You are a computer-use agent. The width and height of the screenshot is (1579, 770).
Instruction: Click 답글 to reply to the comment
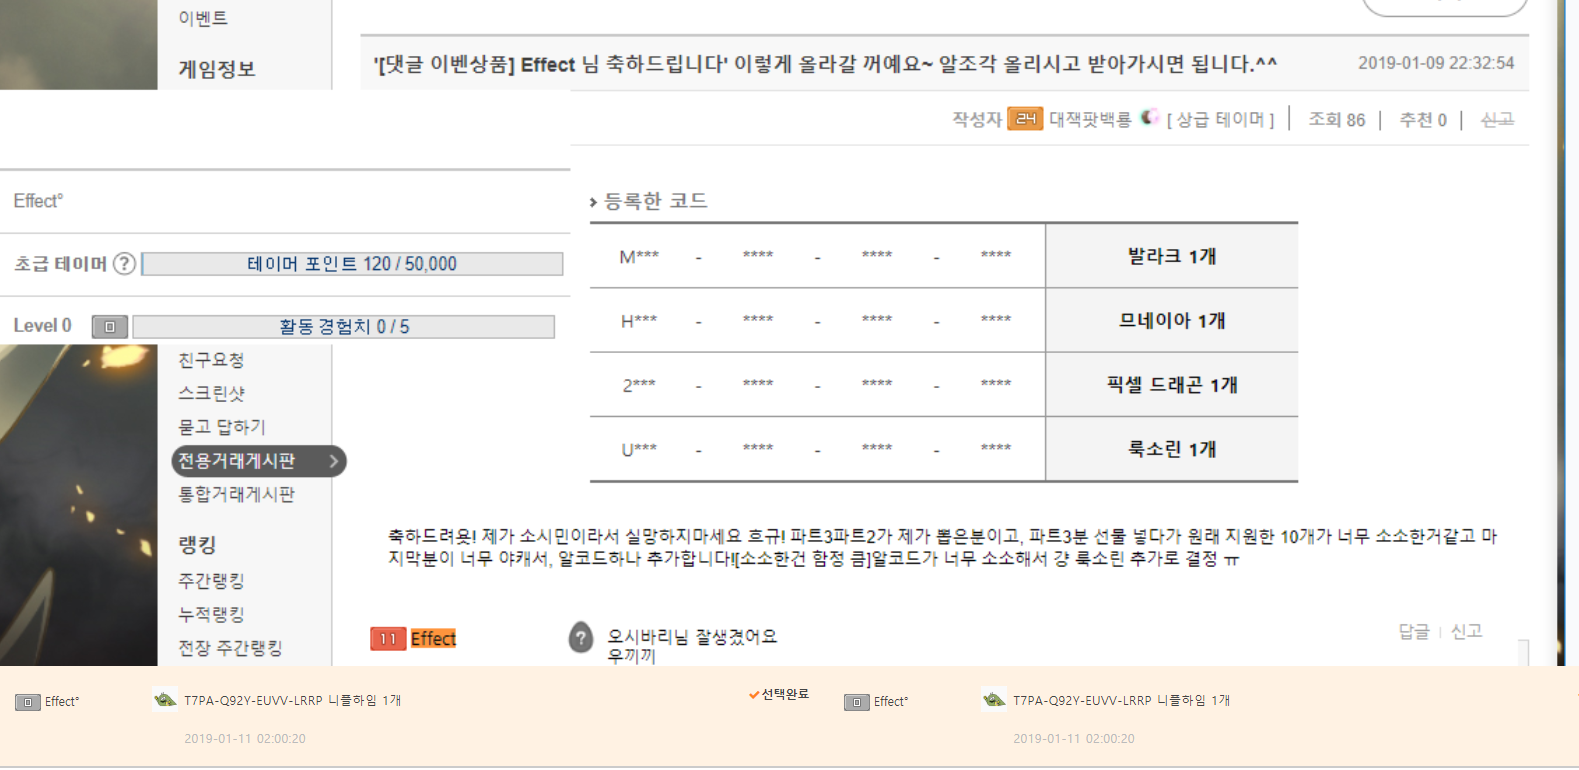point(1414,632)
